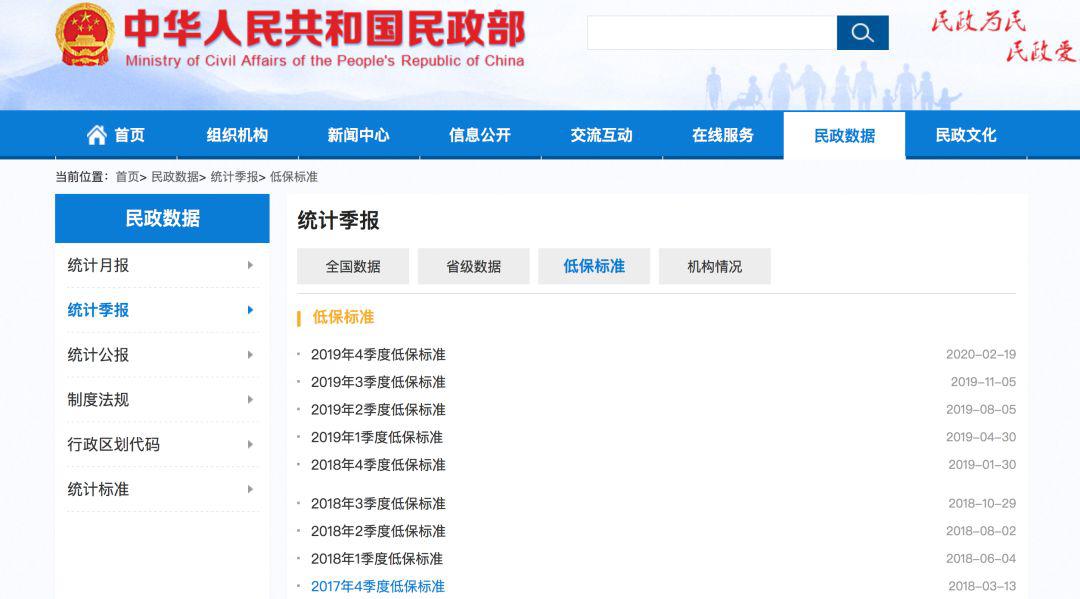Click the date 2018-10-29

[x=982, y=503]
